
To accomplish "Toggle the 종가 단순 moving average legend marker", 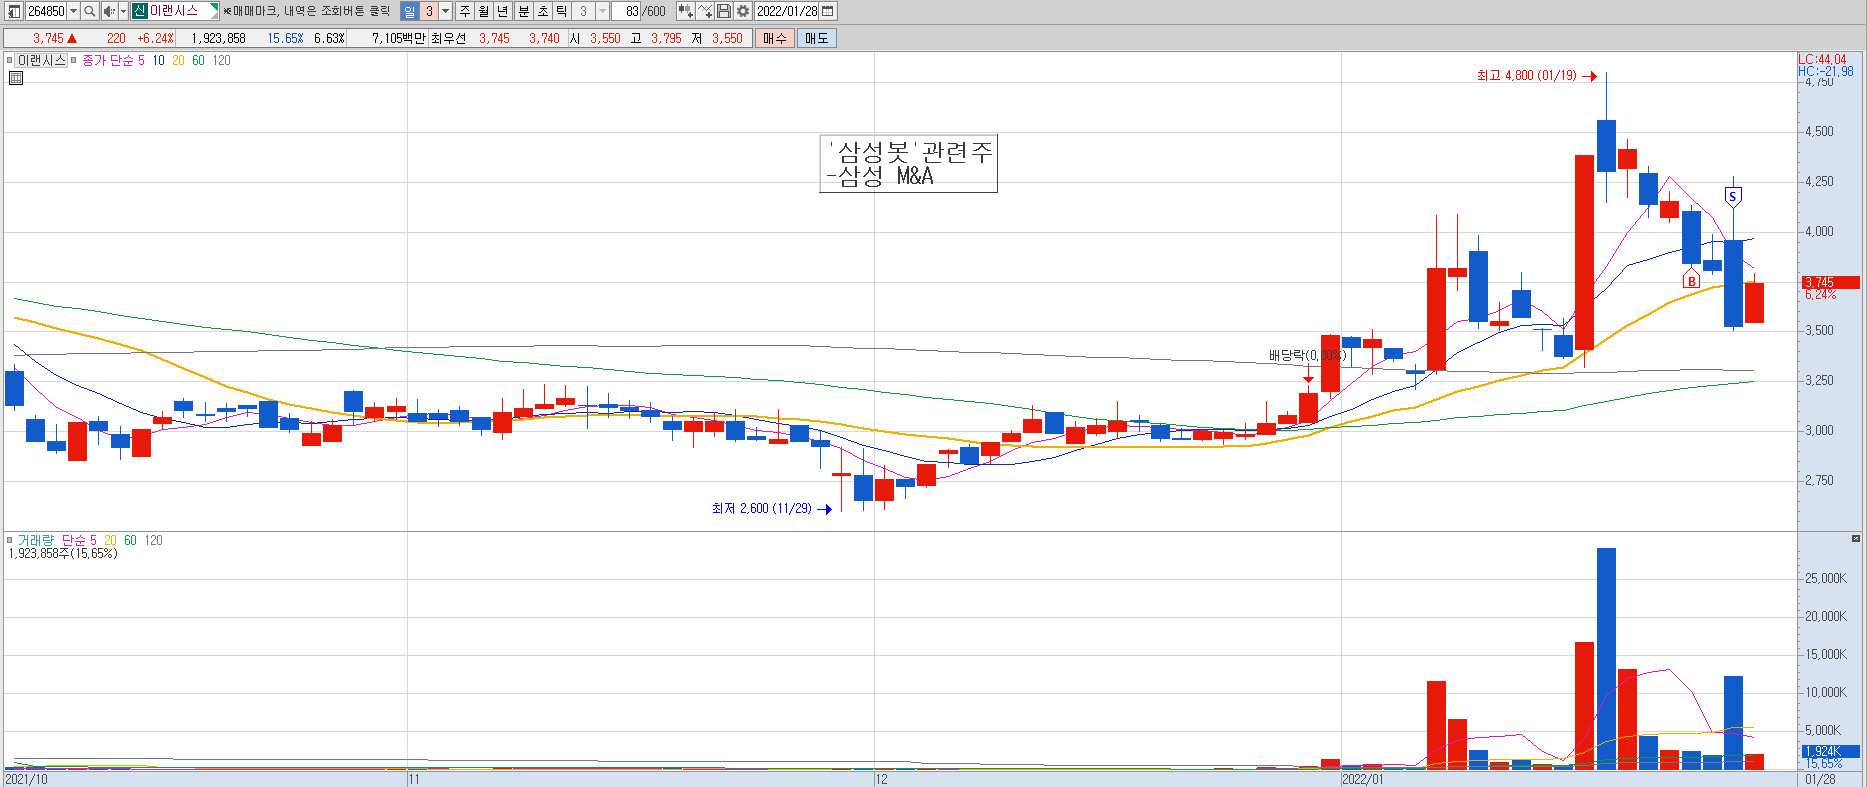I will 73,60.
